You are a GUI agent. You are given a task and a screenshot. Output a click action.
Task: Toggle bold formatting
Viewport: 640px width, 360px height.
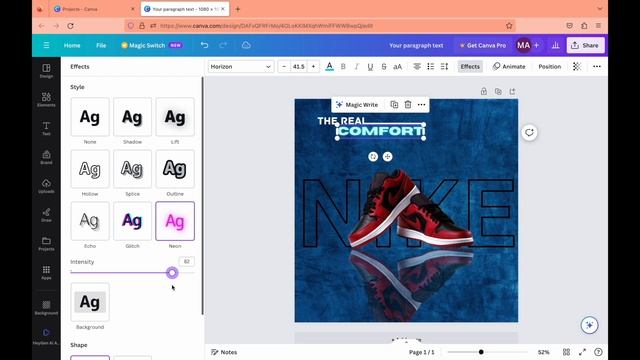tap(343, 67)
